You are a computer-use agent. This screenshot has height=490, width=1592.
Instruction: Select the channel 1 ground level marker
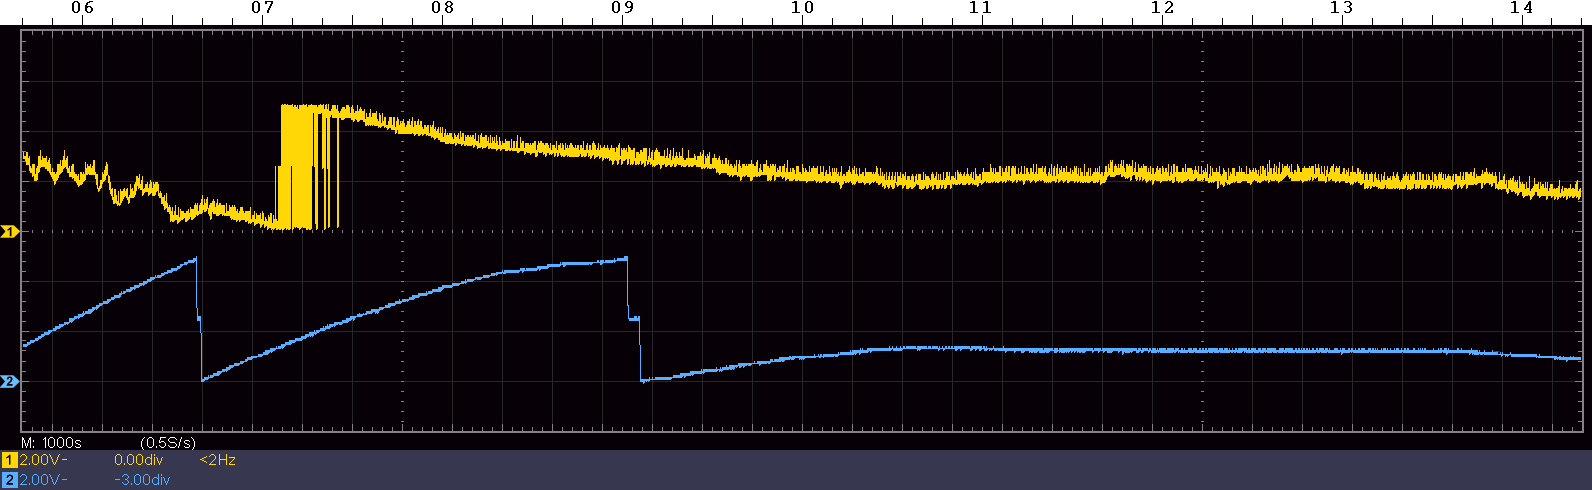pos(9,232)
